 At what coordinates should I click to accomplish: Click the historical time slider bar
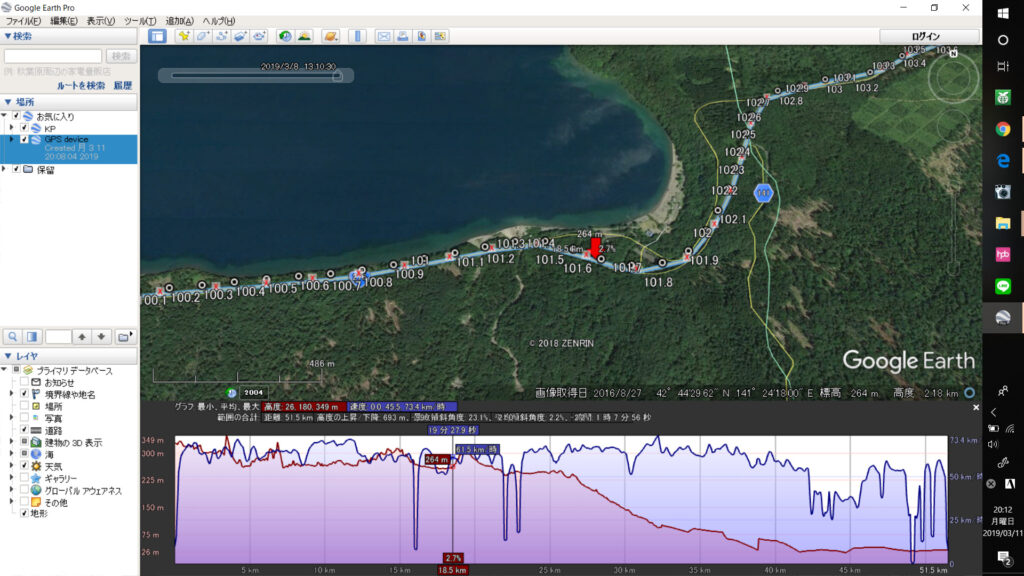pos(255,75)
